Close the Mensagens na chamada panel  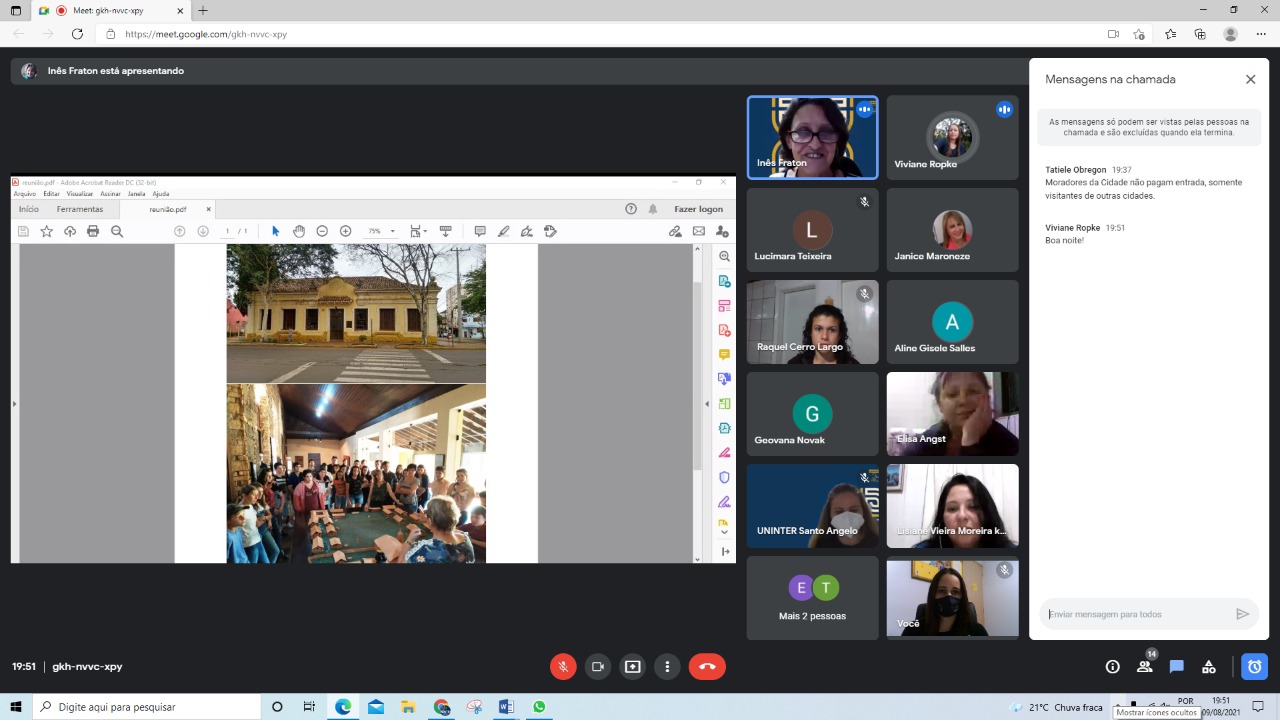pyautogui.click(x=1250, y=79)
